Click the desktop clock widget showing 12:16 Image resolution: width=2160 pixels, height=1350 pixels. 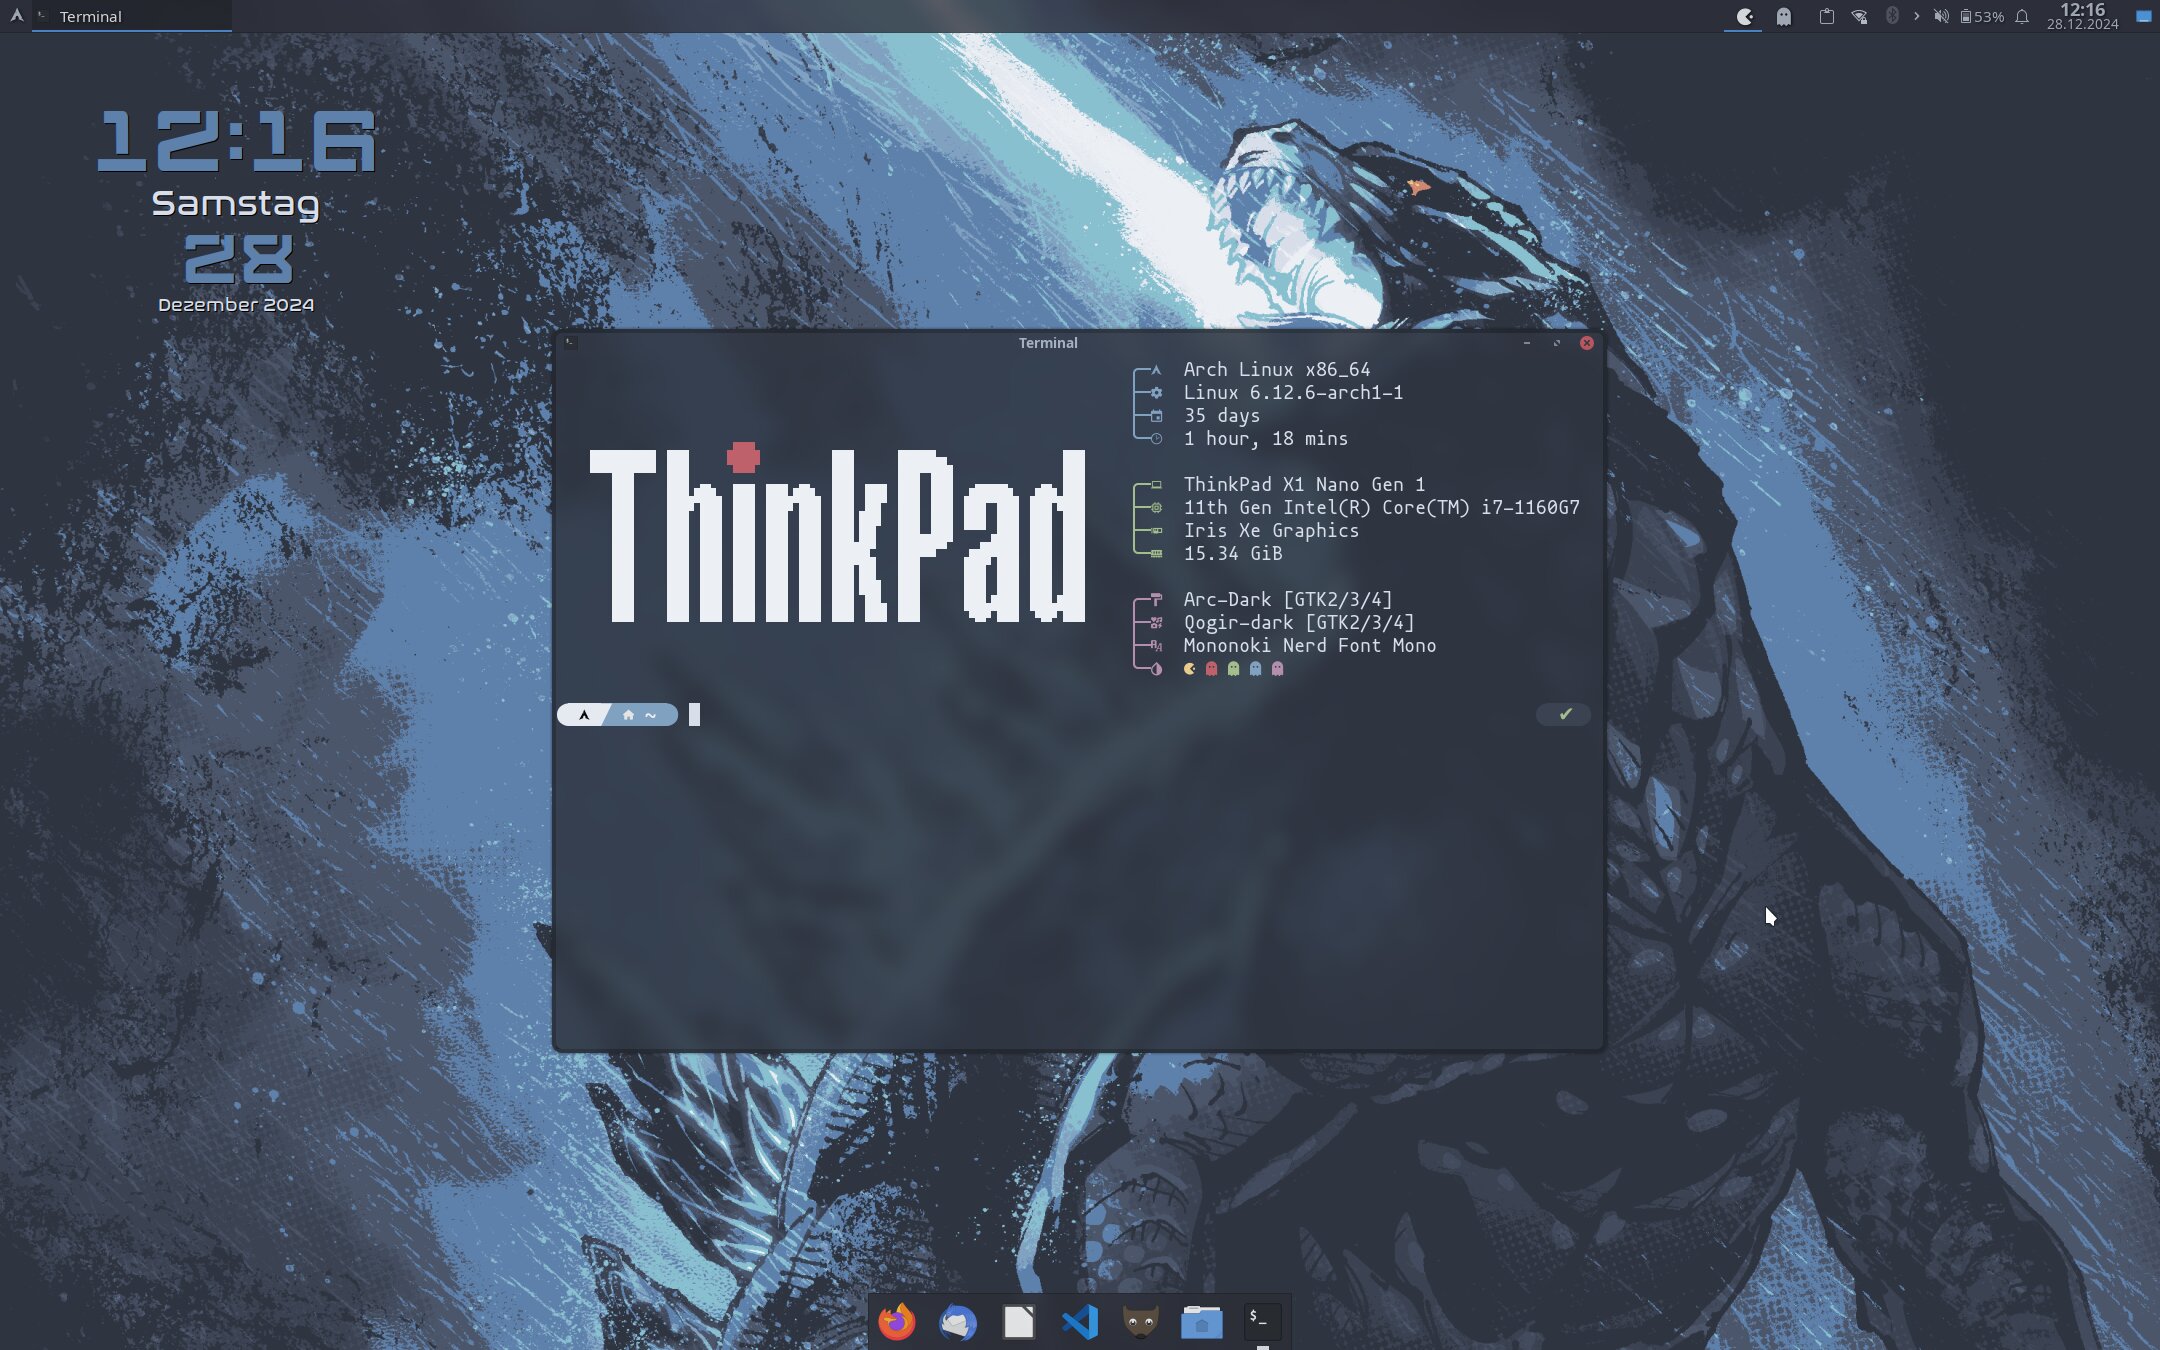[x=237, y=141]
